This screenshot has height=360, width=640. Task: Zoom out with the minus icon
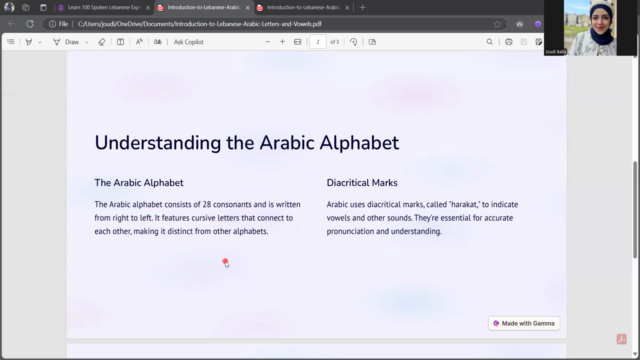[x=267, y=42]
